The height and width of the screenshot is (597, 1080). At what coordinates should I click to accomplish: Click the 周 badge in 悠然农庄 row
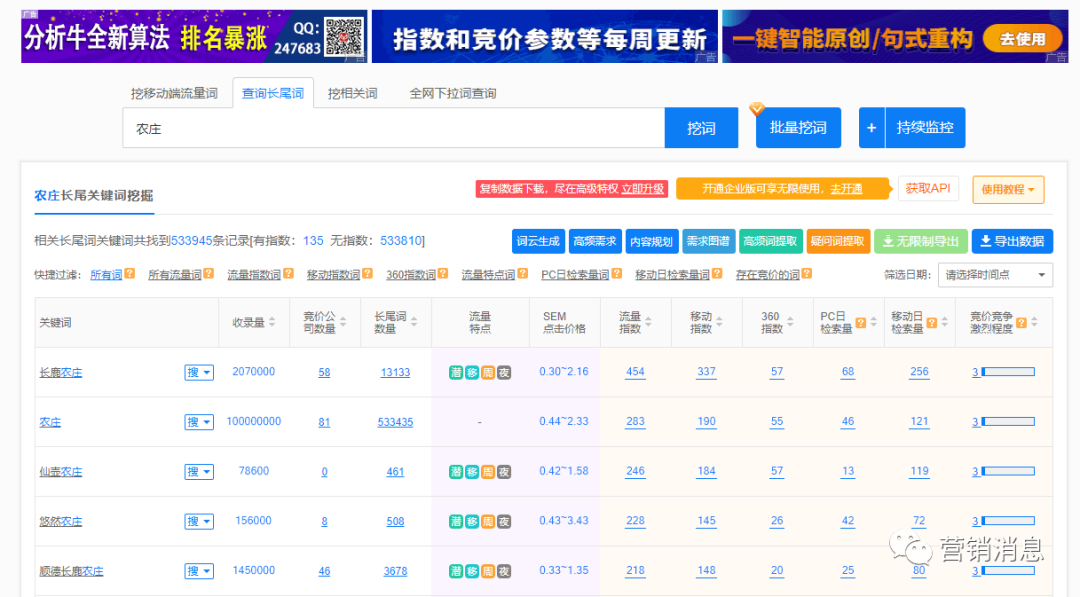pyautogui.click(x=488, y=521)
